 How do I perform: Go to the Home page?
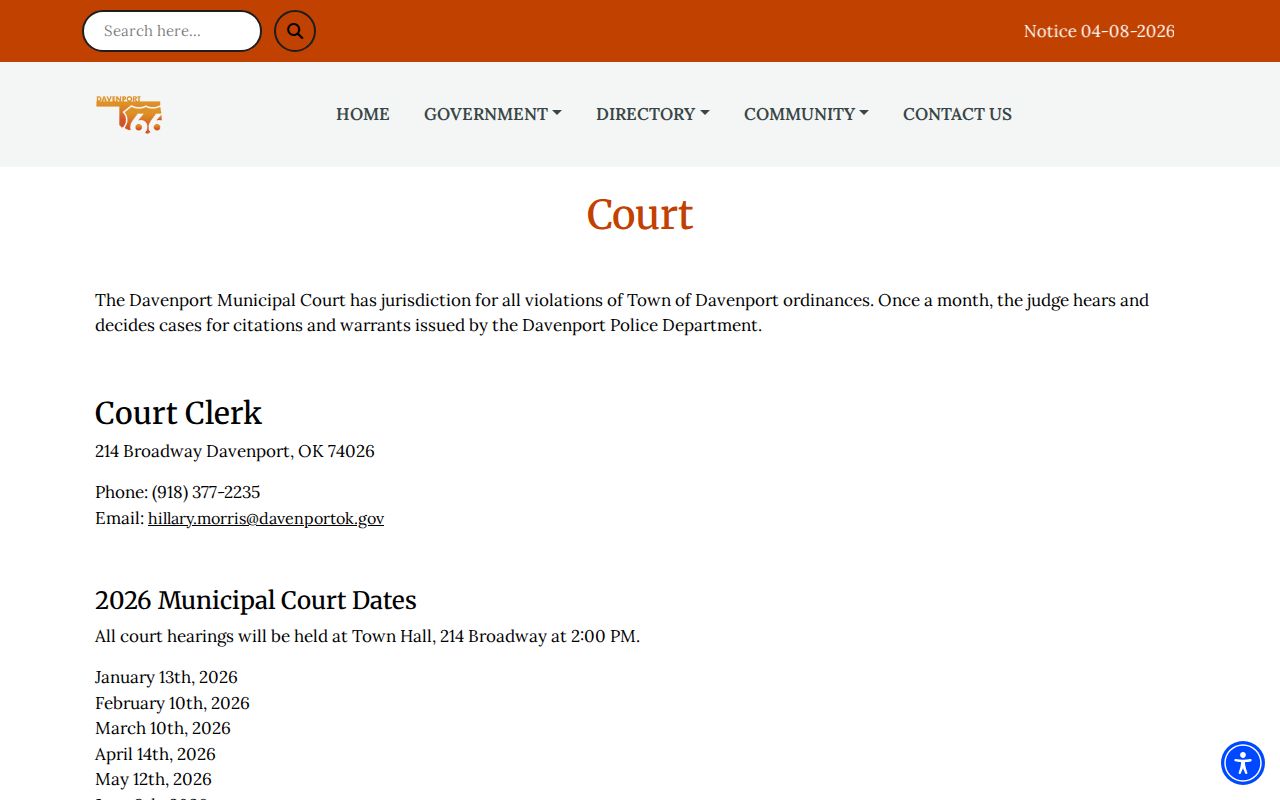click(363, 114)
